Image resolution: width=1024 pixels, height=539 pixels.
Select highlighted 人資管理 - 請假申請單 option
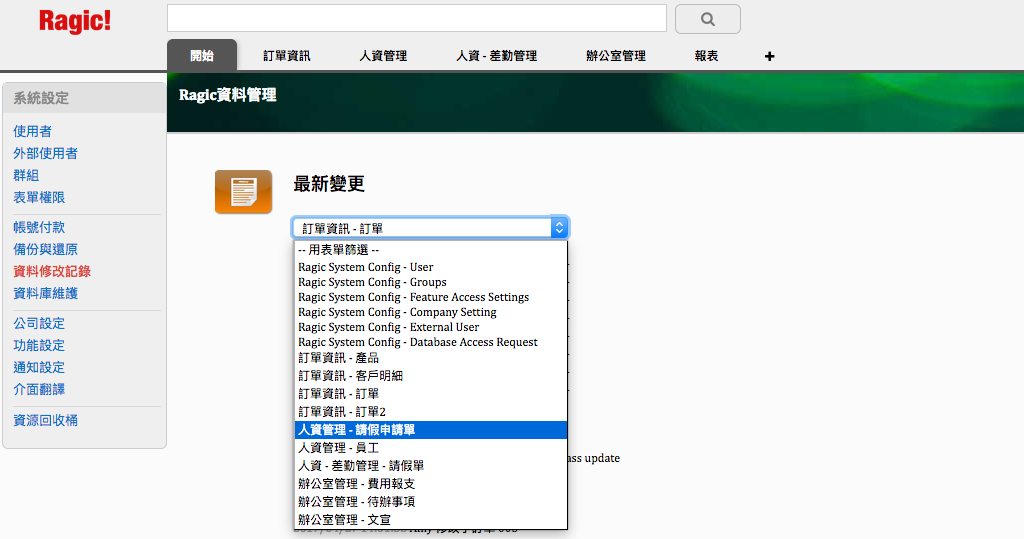click(431, 430)
